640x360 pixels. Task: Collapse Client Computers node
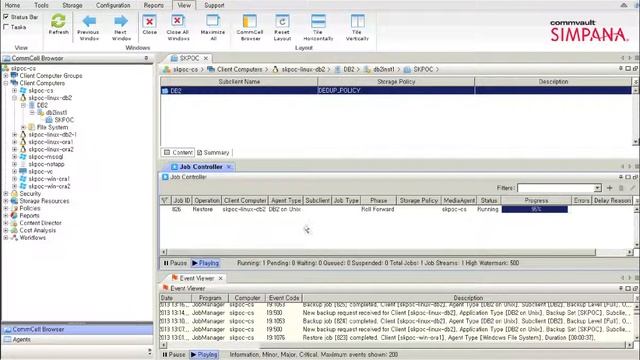(6, 83)
